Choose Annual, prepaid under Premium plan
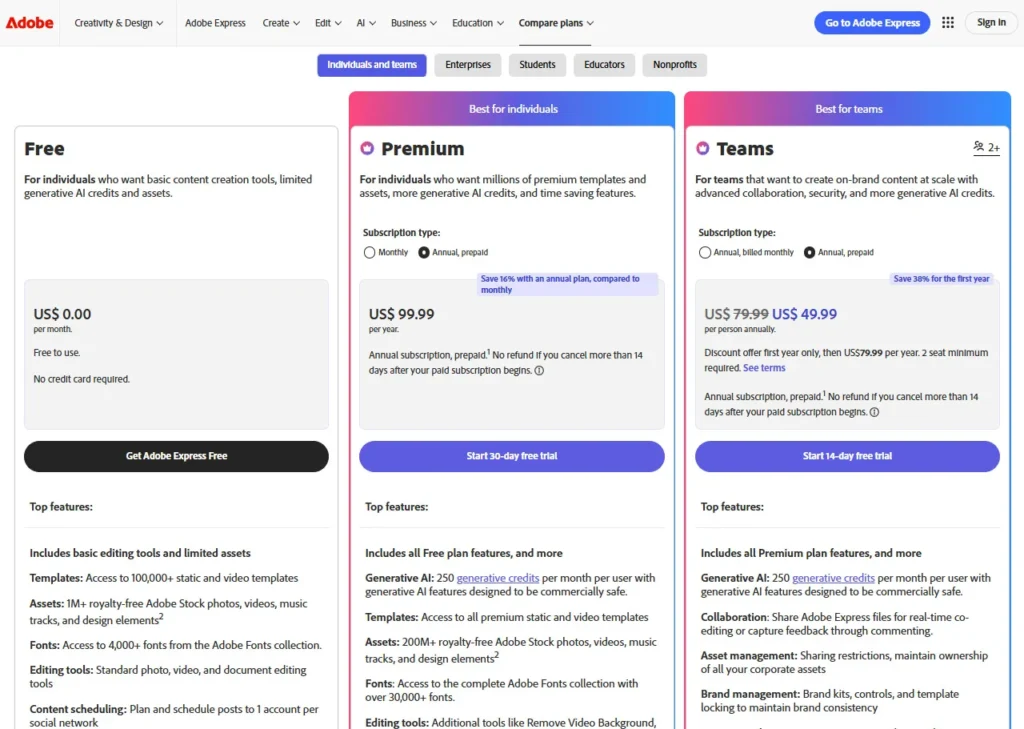The height and width of the screenshot is (729, 1024). [424, 253]
